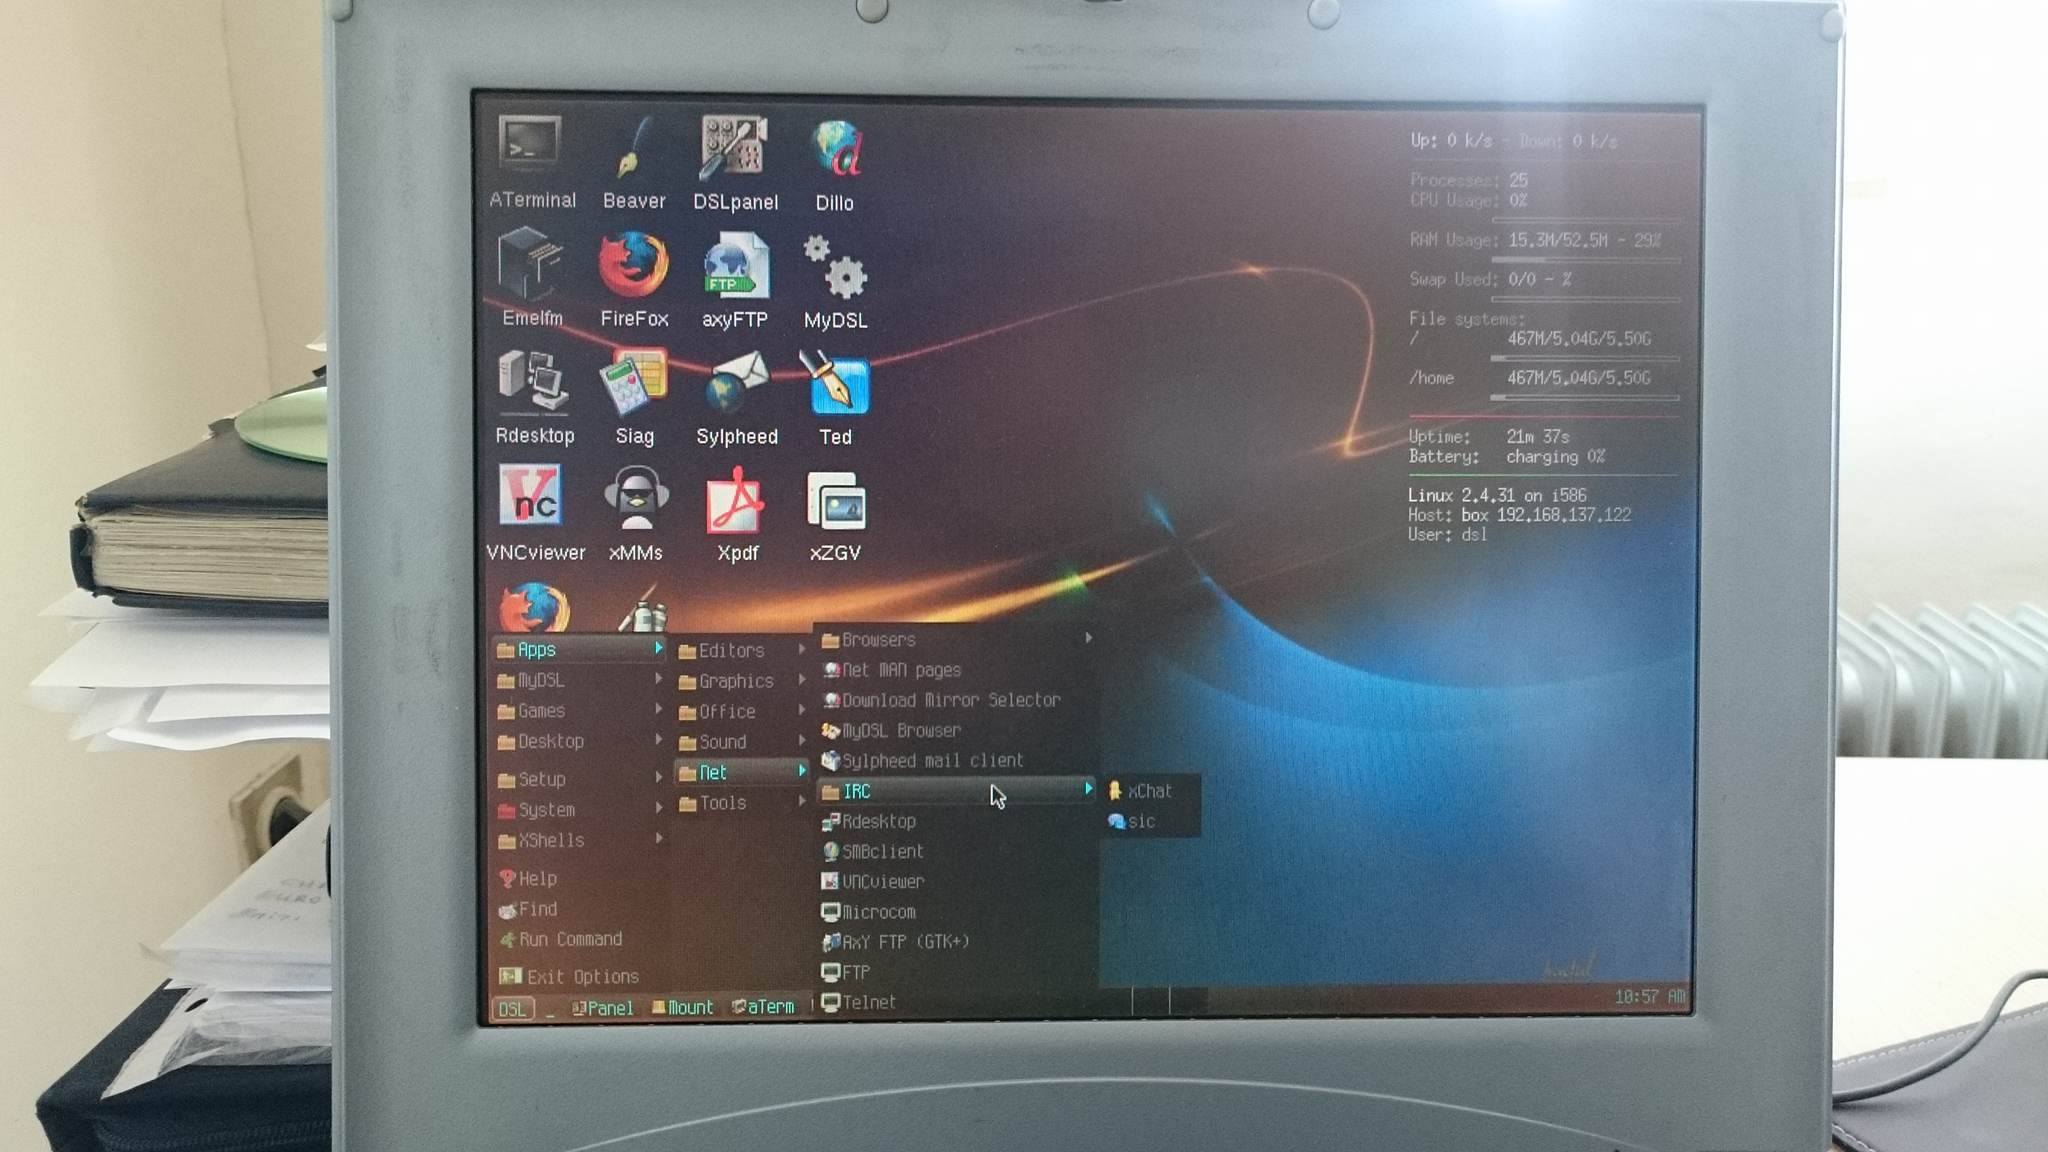
Task: Choose Sylpheed mail client menu item
Action: [x=930, y=761]
